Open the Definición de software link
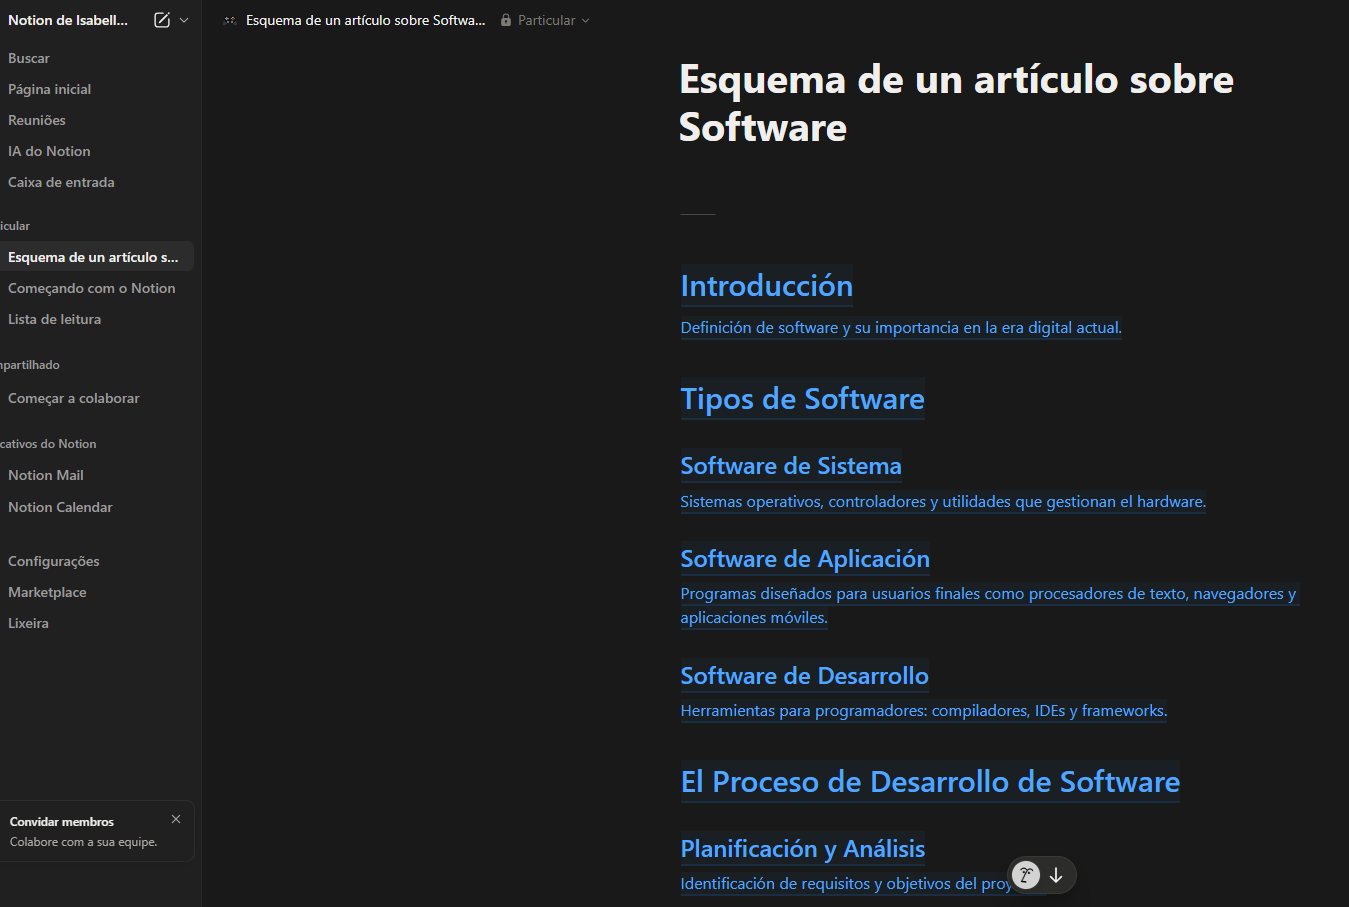 (x=899, y=327)
